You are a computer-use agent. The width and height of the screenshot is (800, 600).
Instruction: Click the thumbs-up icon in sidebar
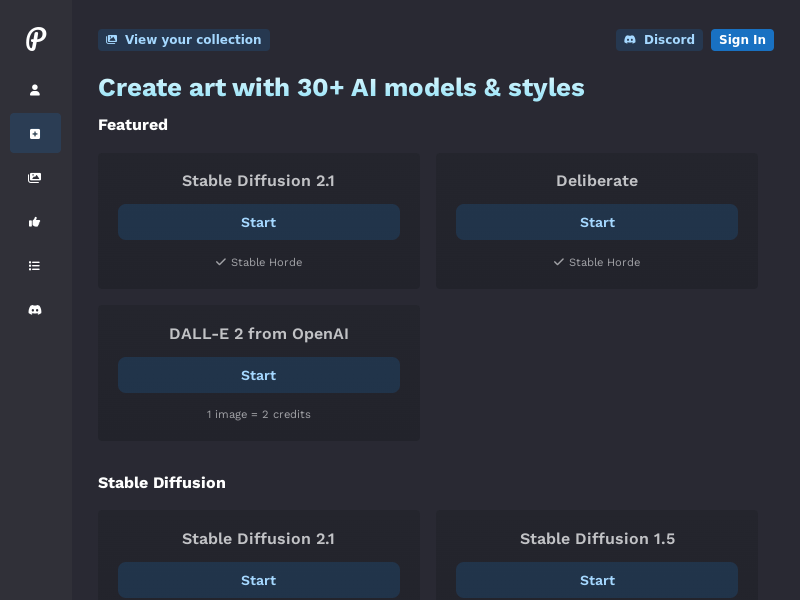tap(35, 222)
